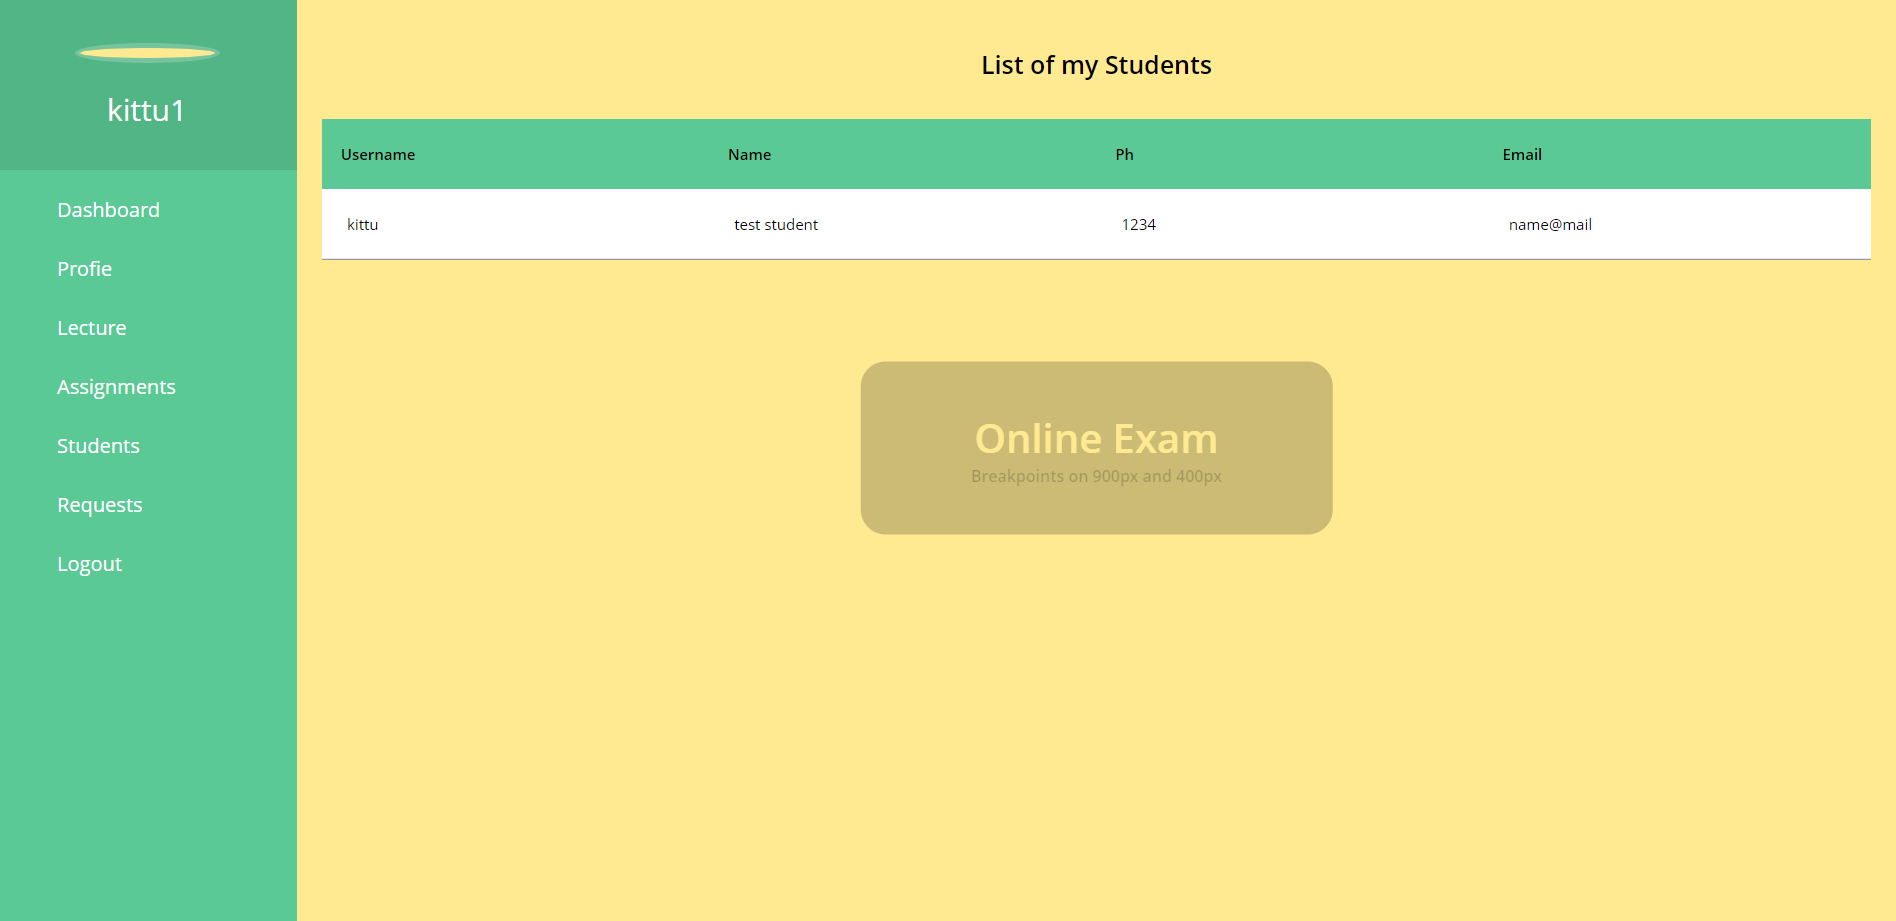The height and width of the screenshot is (921, 1896).
Task: Click the Username column header
Action: (x=378, y=154)
